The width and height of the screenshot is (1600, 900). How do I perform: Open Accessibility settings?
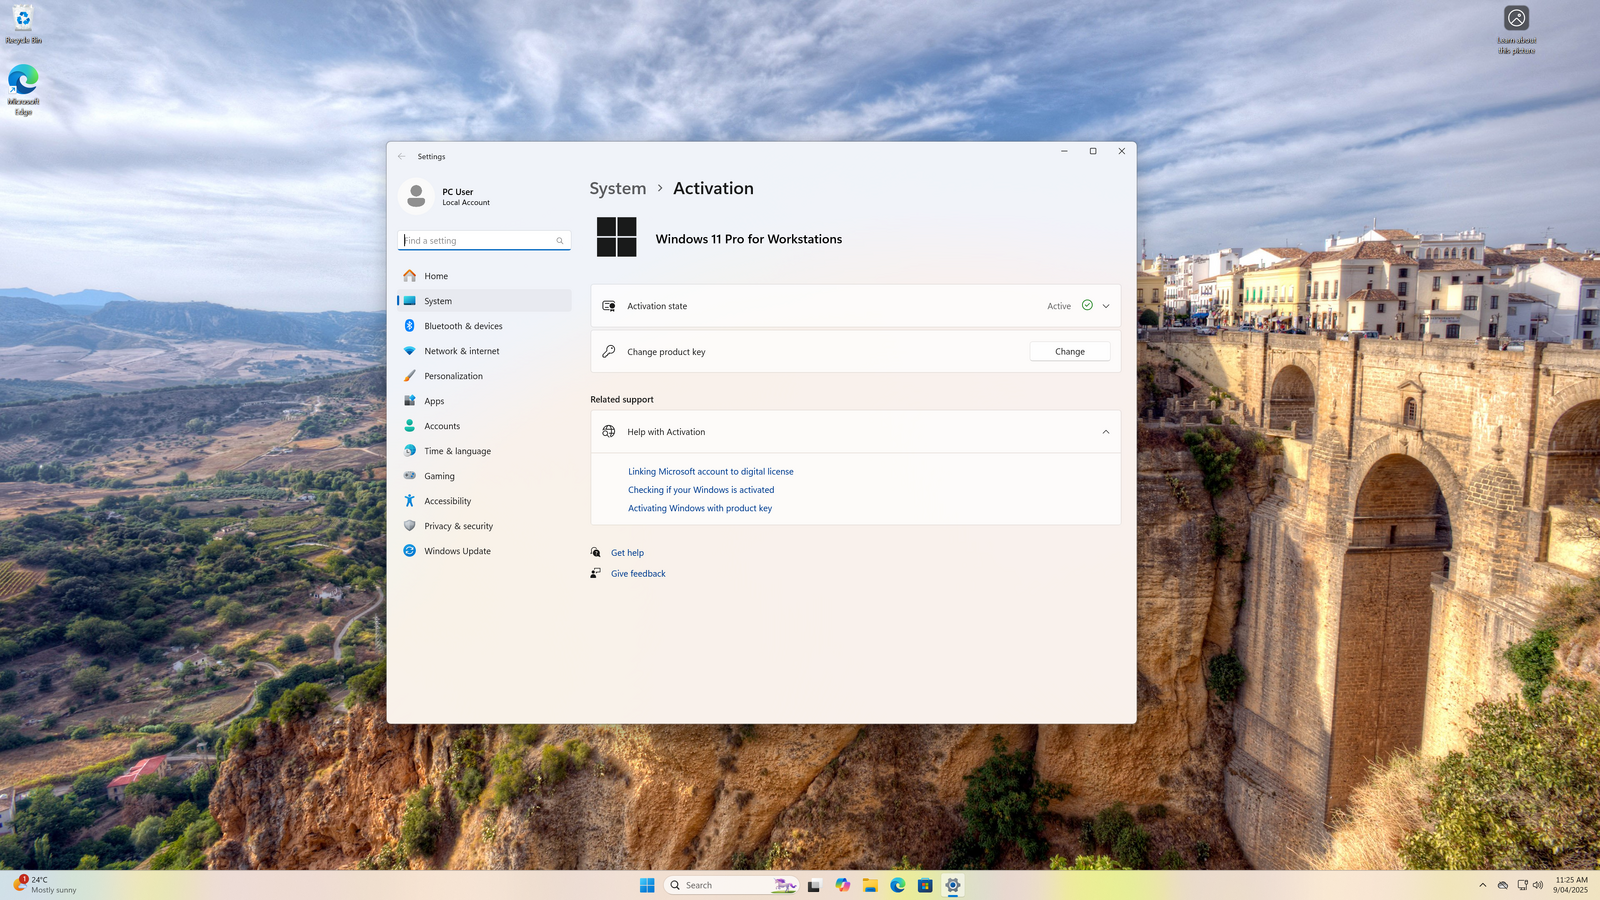[484, 501]
